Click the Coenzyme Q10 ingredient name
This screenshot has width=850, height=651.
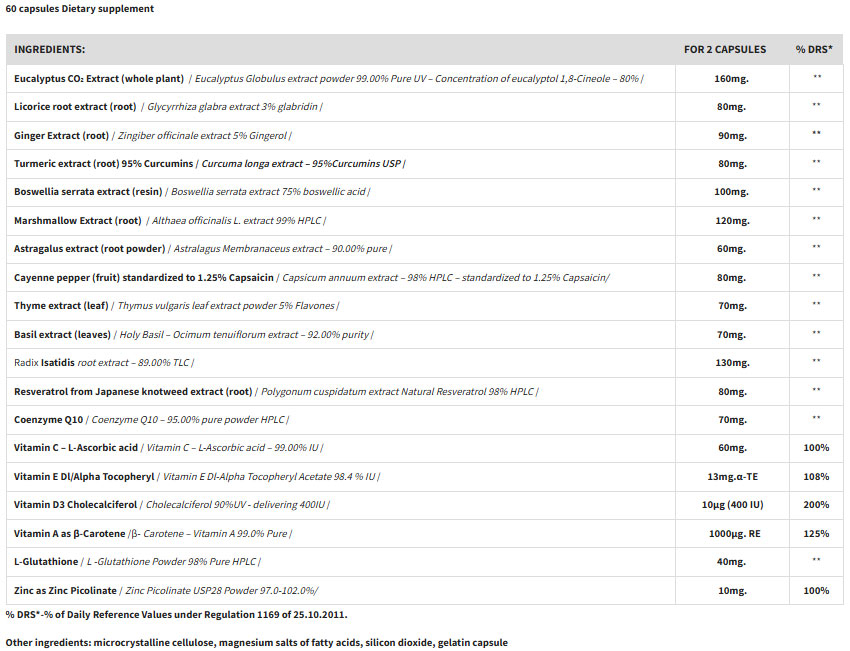click(48, 419)
